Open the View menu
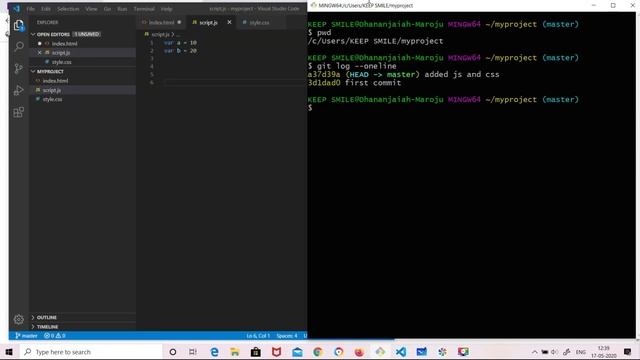The width and height of the screenshot is (640, 360). coord(91,9)
